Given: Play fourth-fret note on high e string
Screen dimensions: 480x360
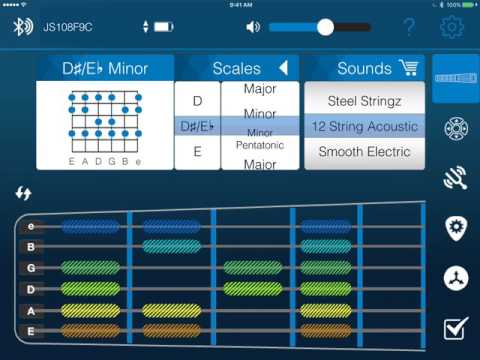Looking at the screenshot, I should tap(326, 226).
